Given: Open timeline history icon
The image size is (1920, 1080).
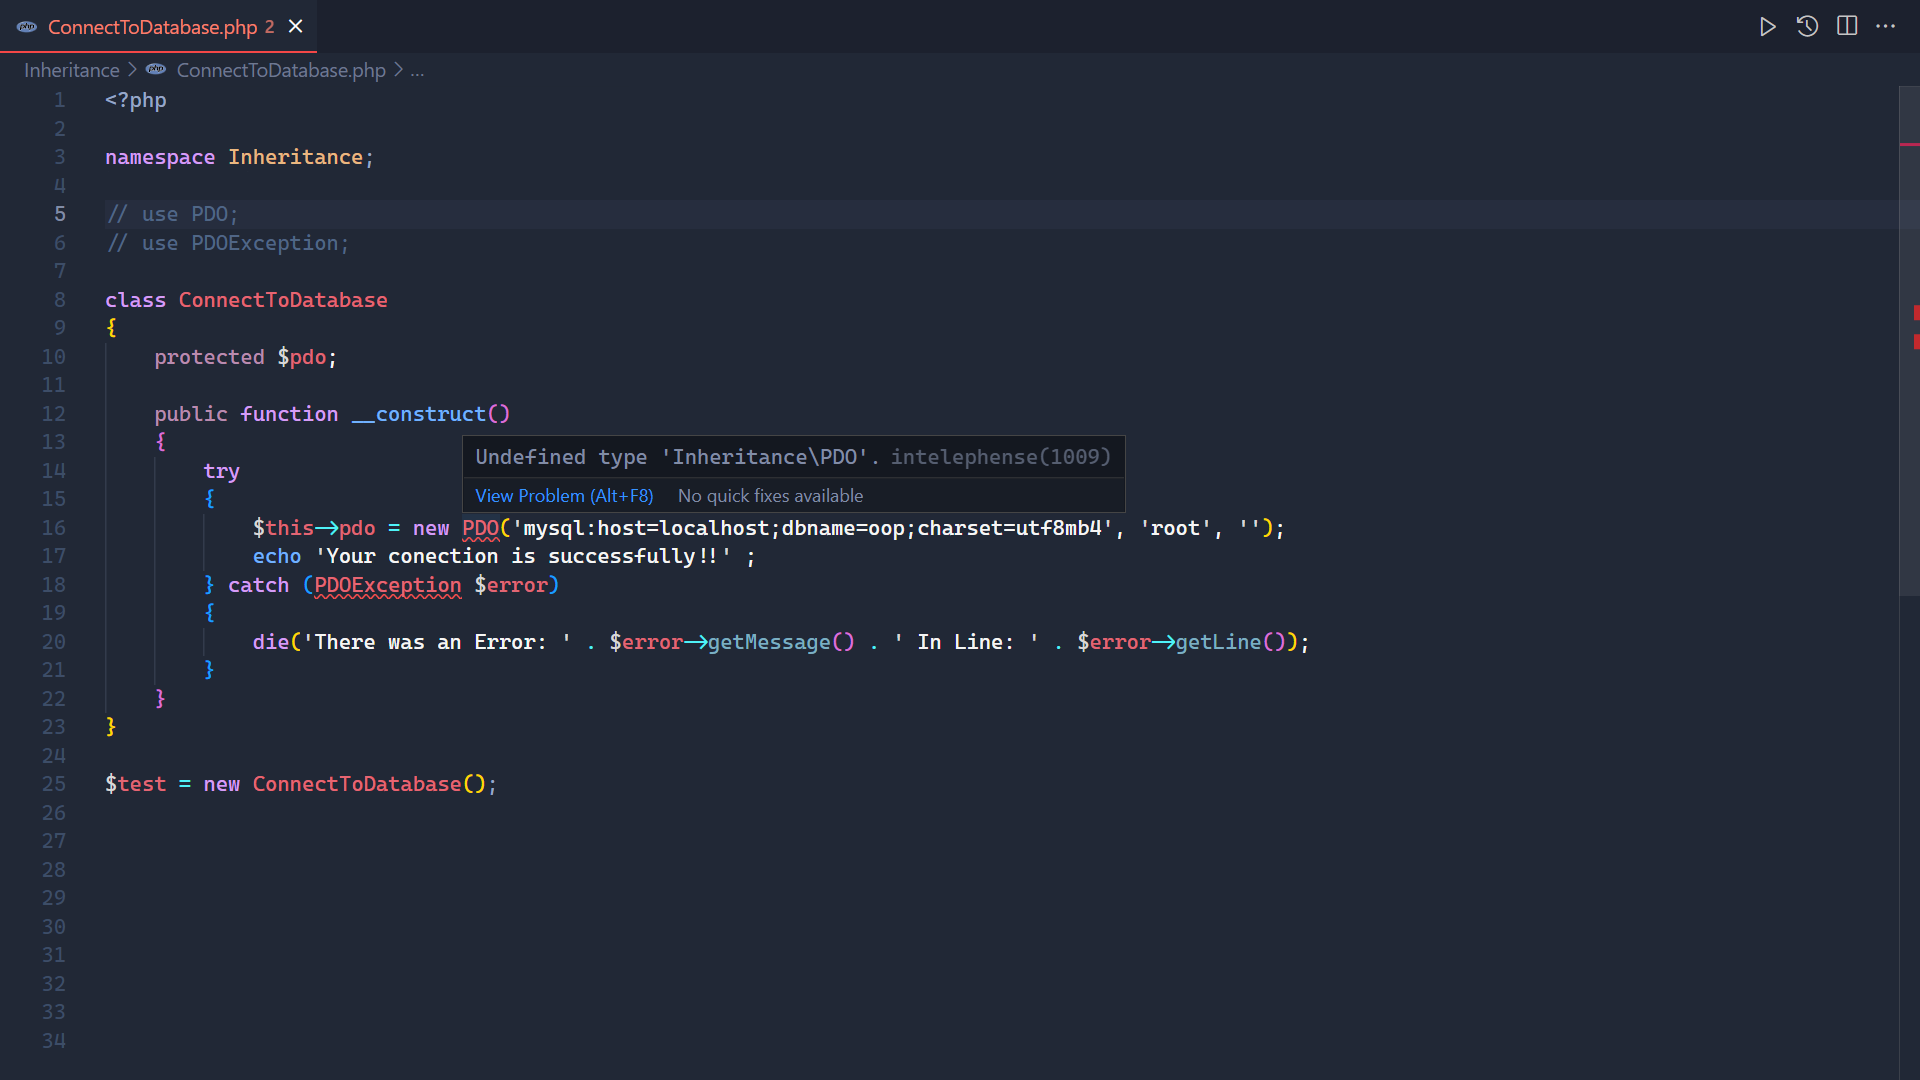Looking at the screenshot, I should point(1807,27).
